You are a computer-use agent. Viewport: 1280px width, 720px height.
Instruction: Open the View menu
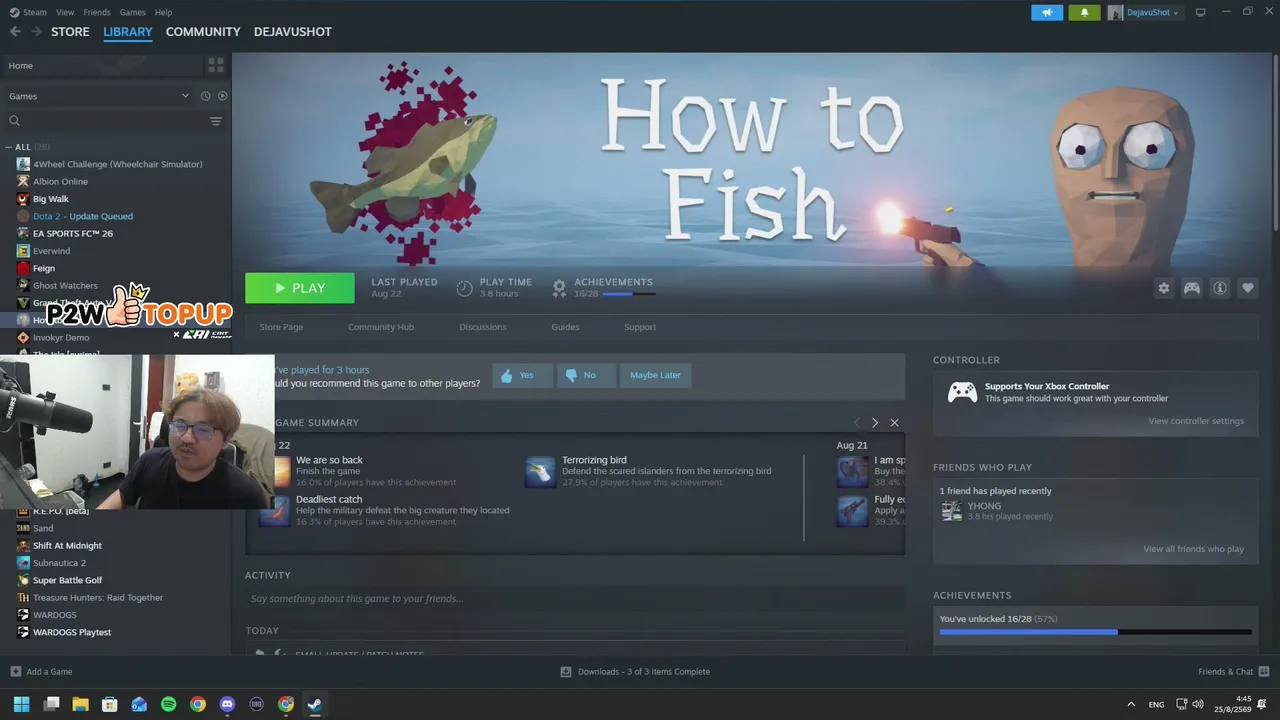[x=65, y=12]
